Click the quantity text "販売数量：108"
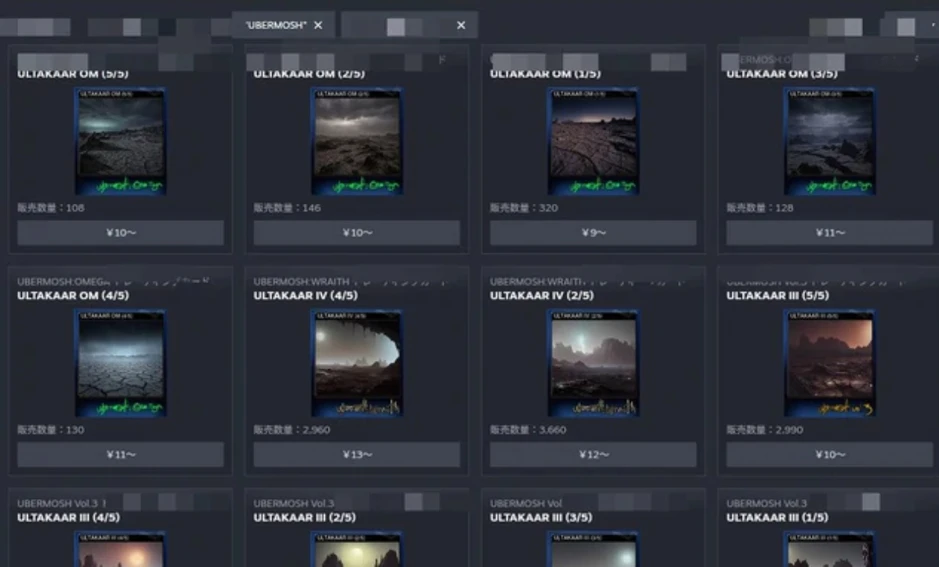939x567 pixels. (x=51, y=208)
